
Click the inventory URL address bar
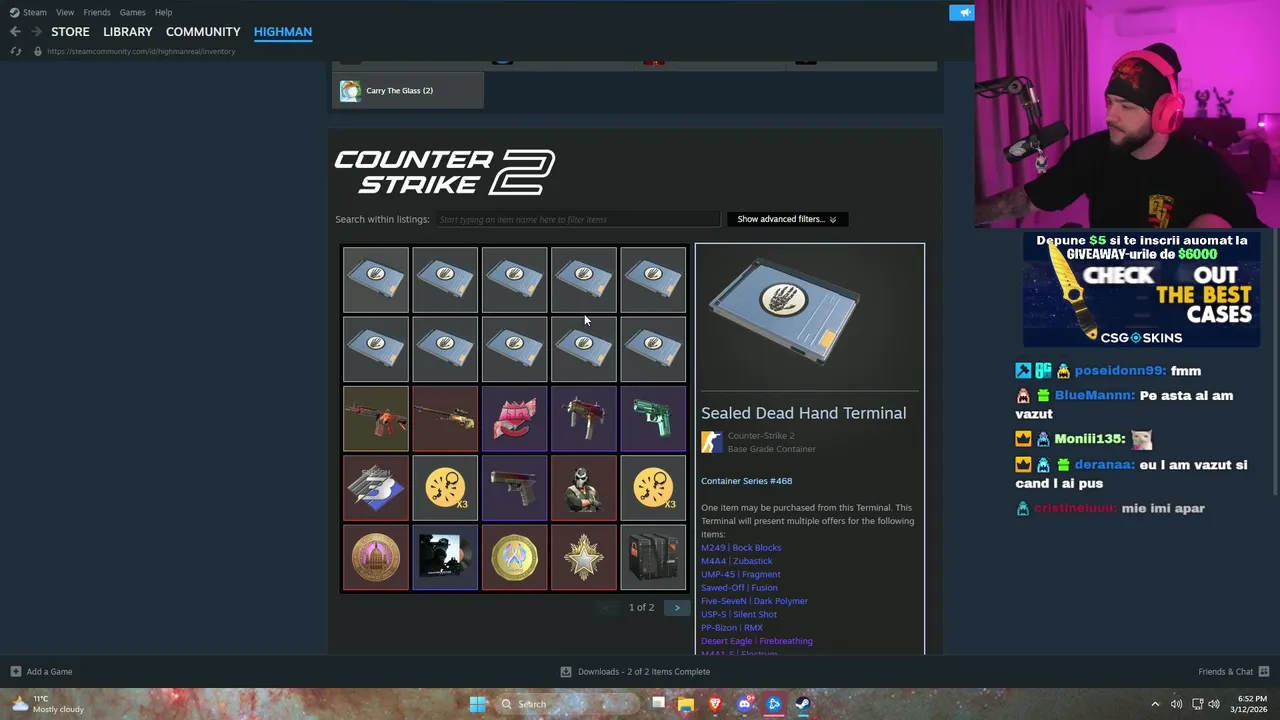[141, 51]
